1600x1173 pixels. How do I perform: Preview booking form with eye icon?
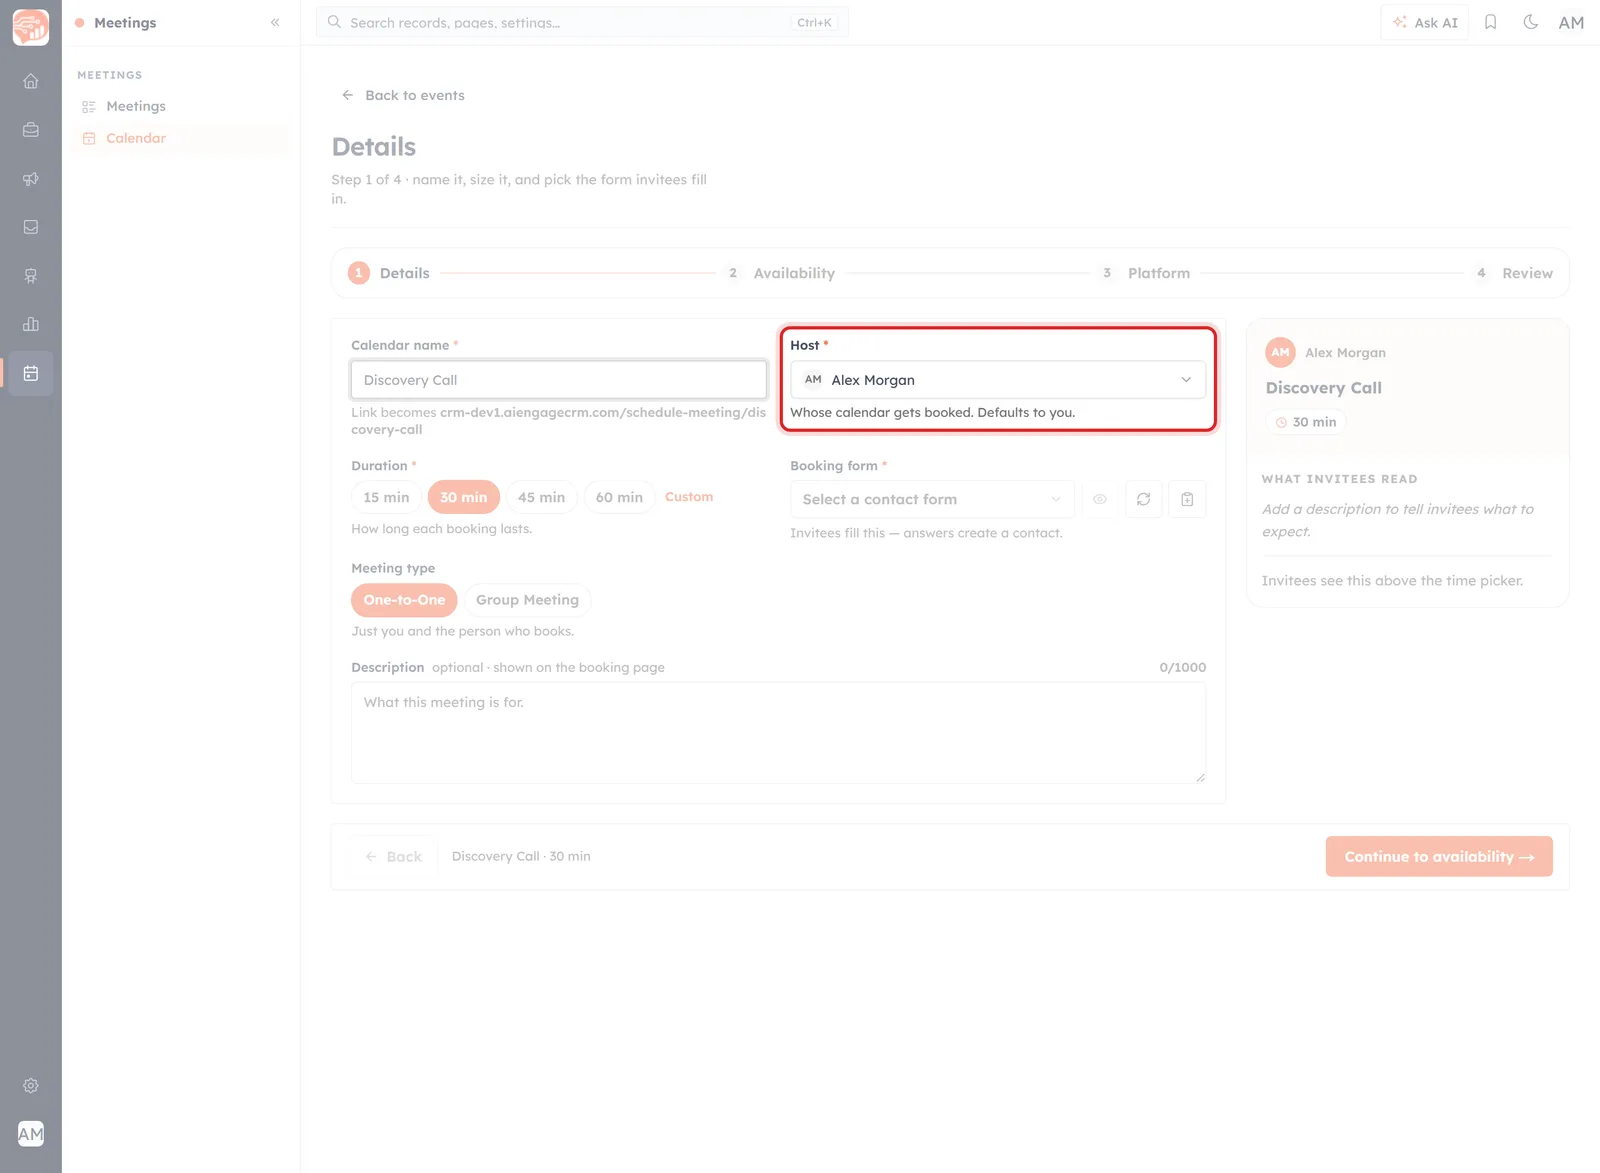pyautogui.click(x=1099, y=499)
